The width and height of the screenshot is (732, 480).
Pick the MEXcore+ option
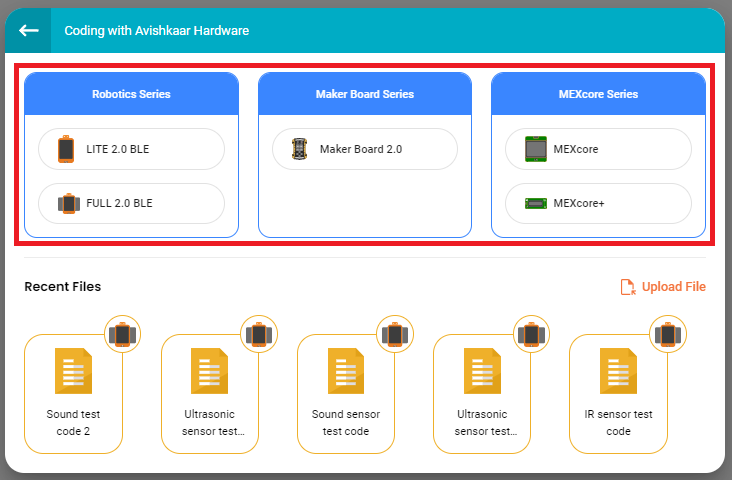598,204
